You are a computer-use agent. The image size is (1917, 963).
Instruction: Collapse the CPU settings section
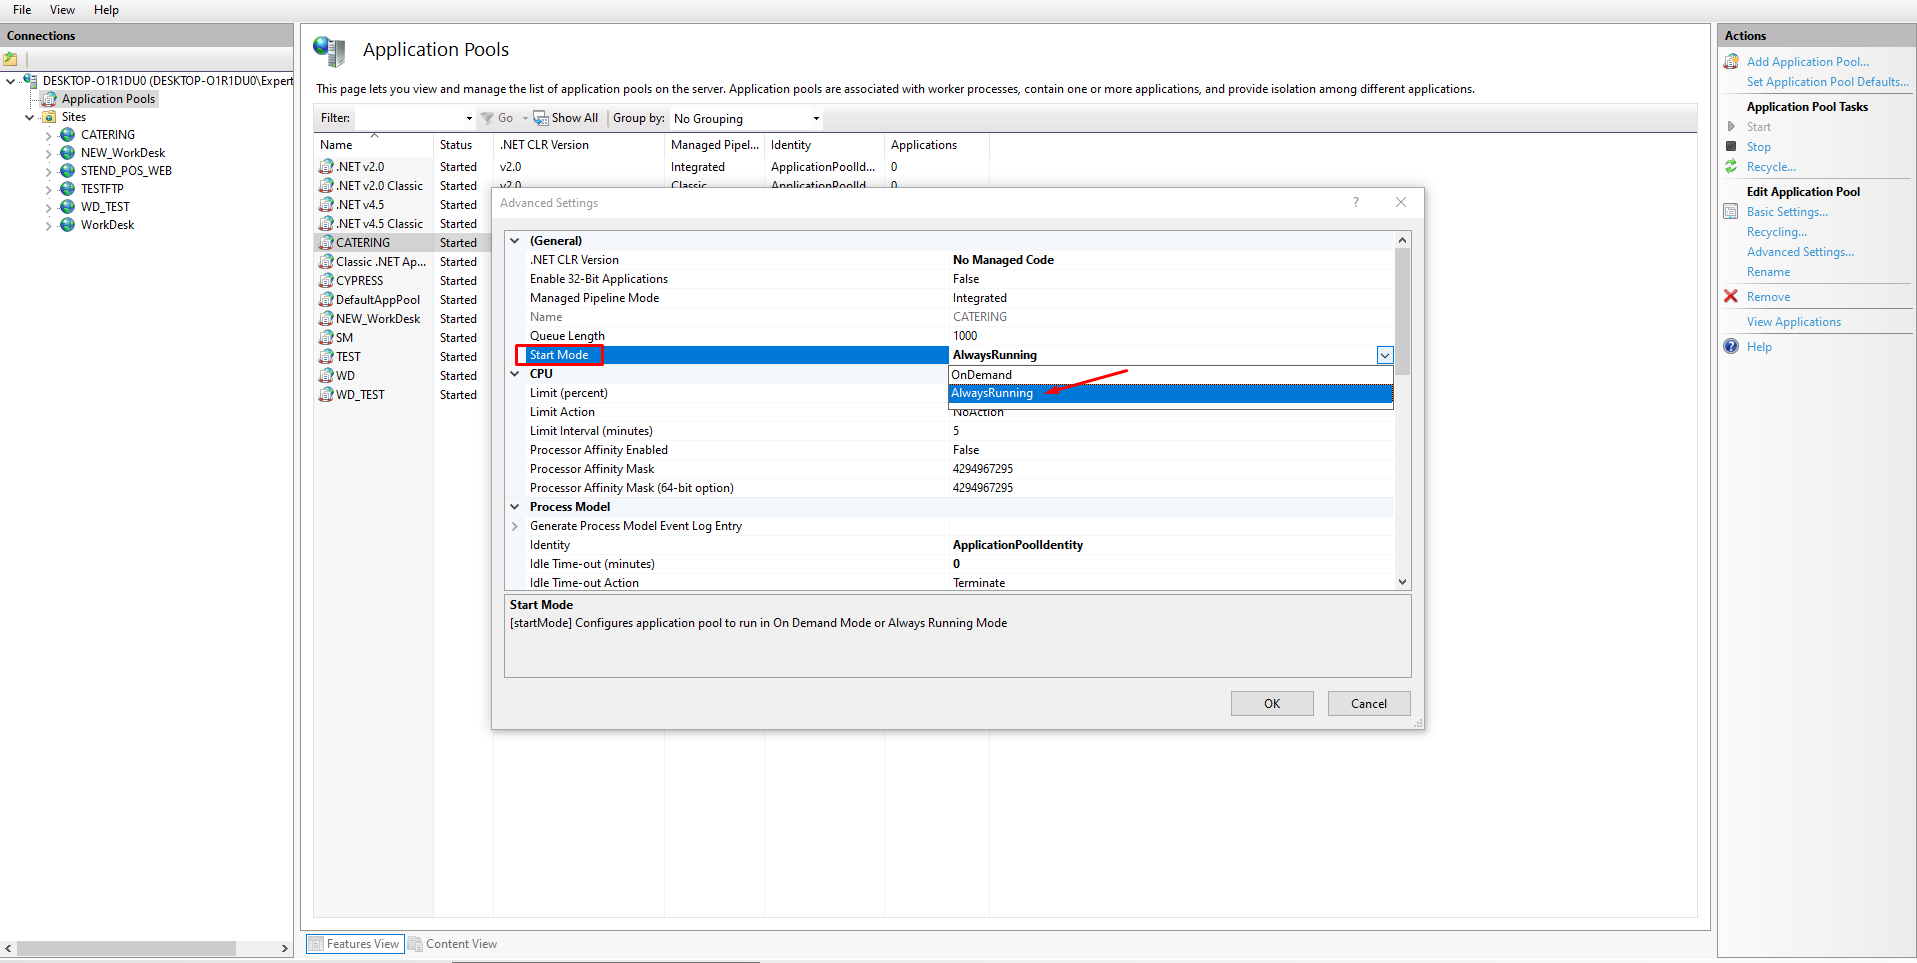click(515, 374)
